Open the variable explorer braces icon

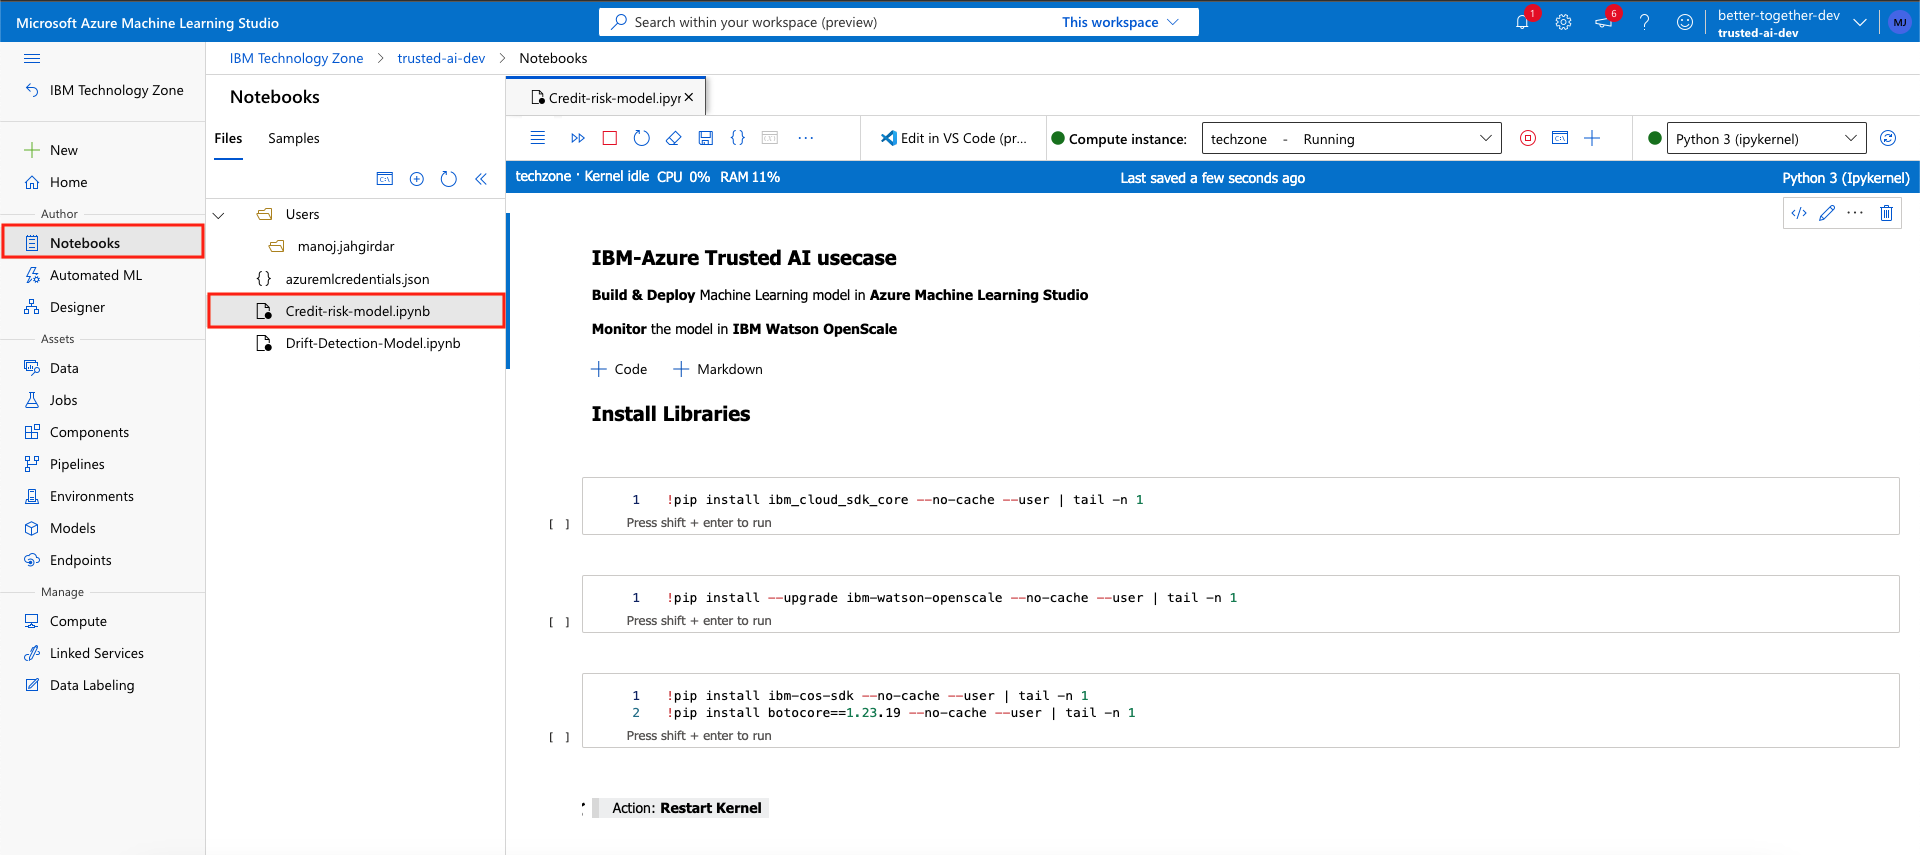pyautogui.click(x=738, y=138)
